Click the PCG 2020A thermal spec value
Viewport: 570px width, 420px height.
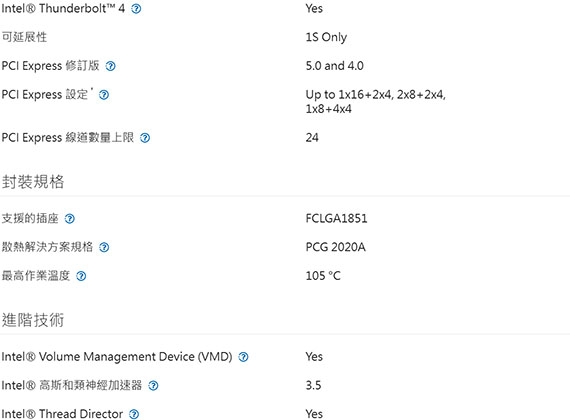point(335,247)
